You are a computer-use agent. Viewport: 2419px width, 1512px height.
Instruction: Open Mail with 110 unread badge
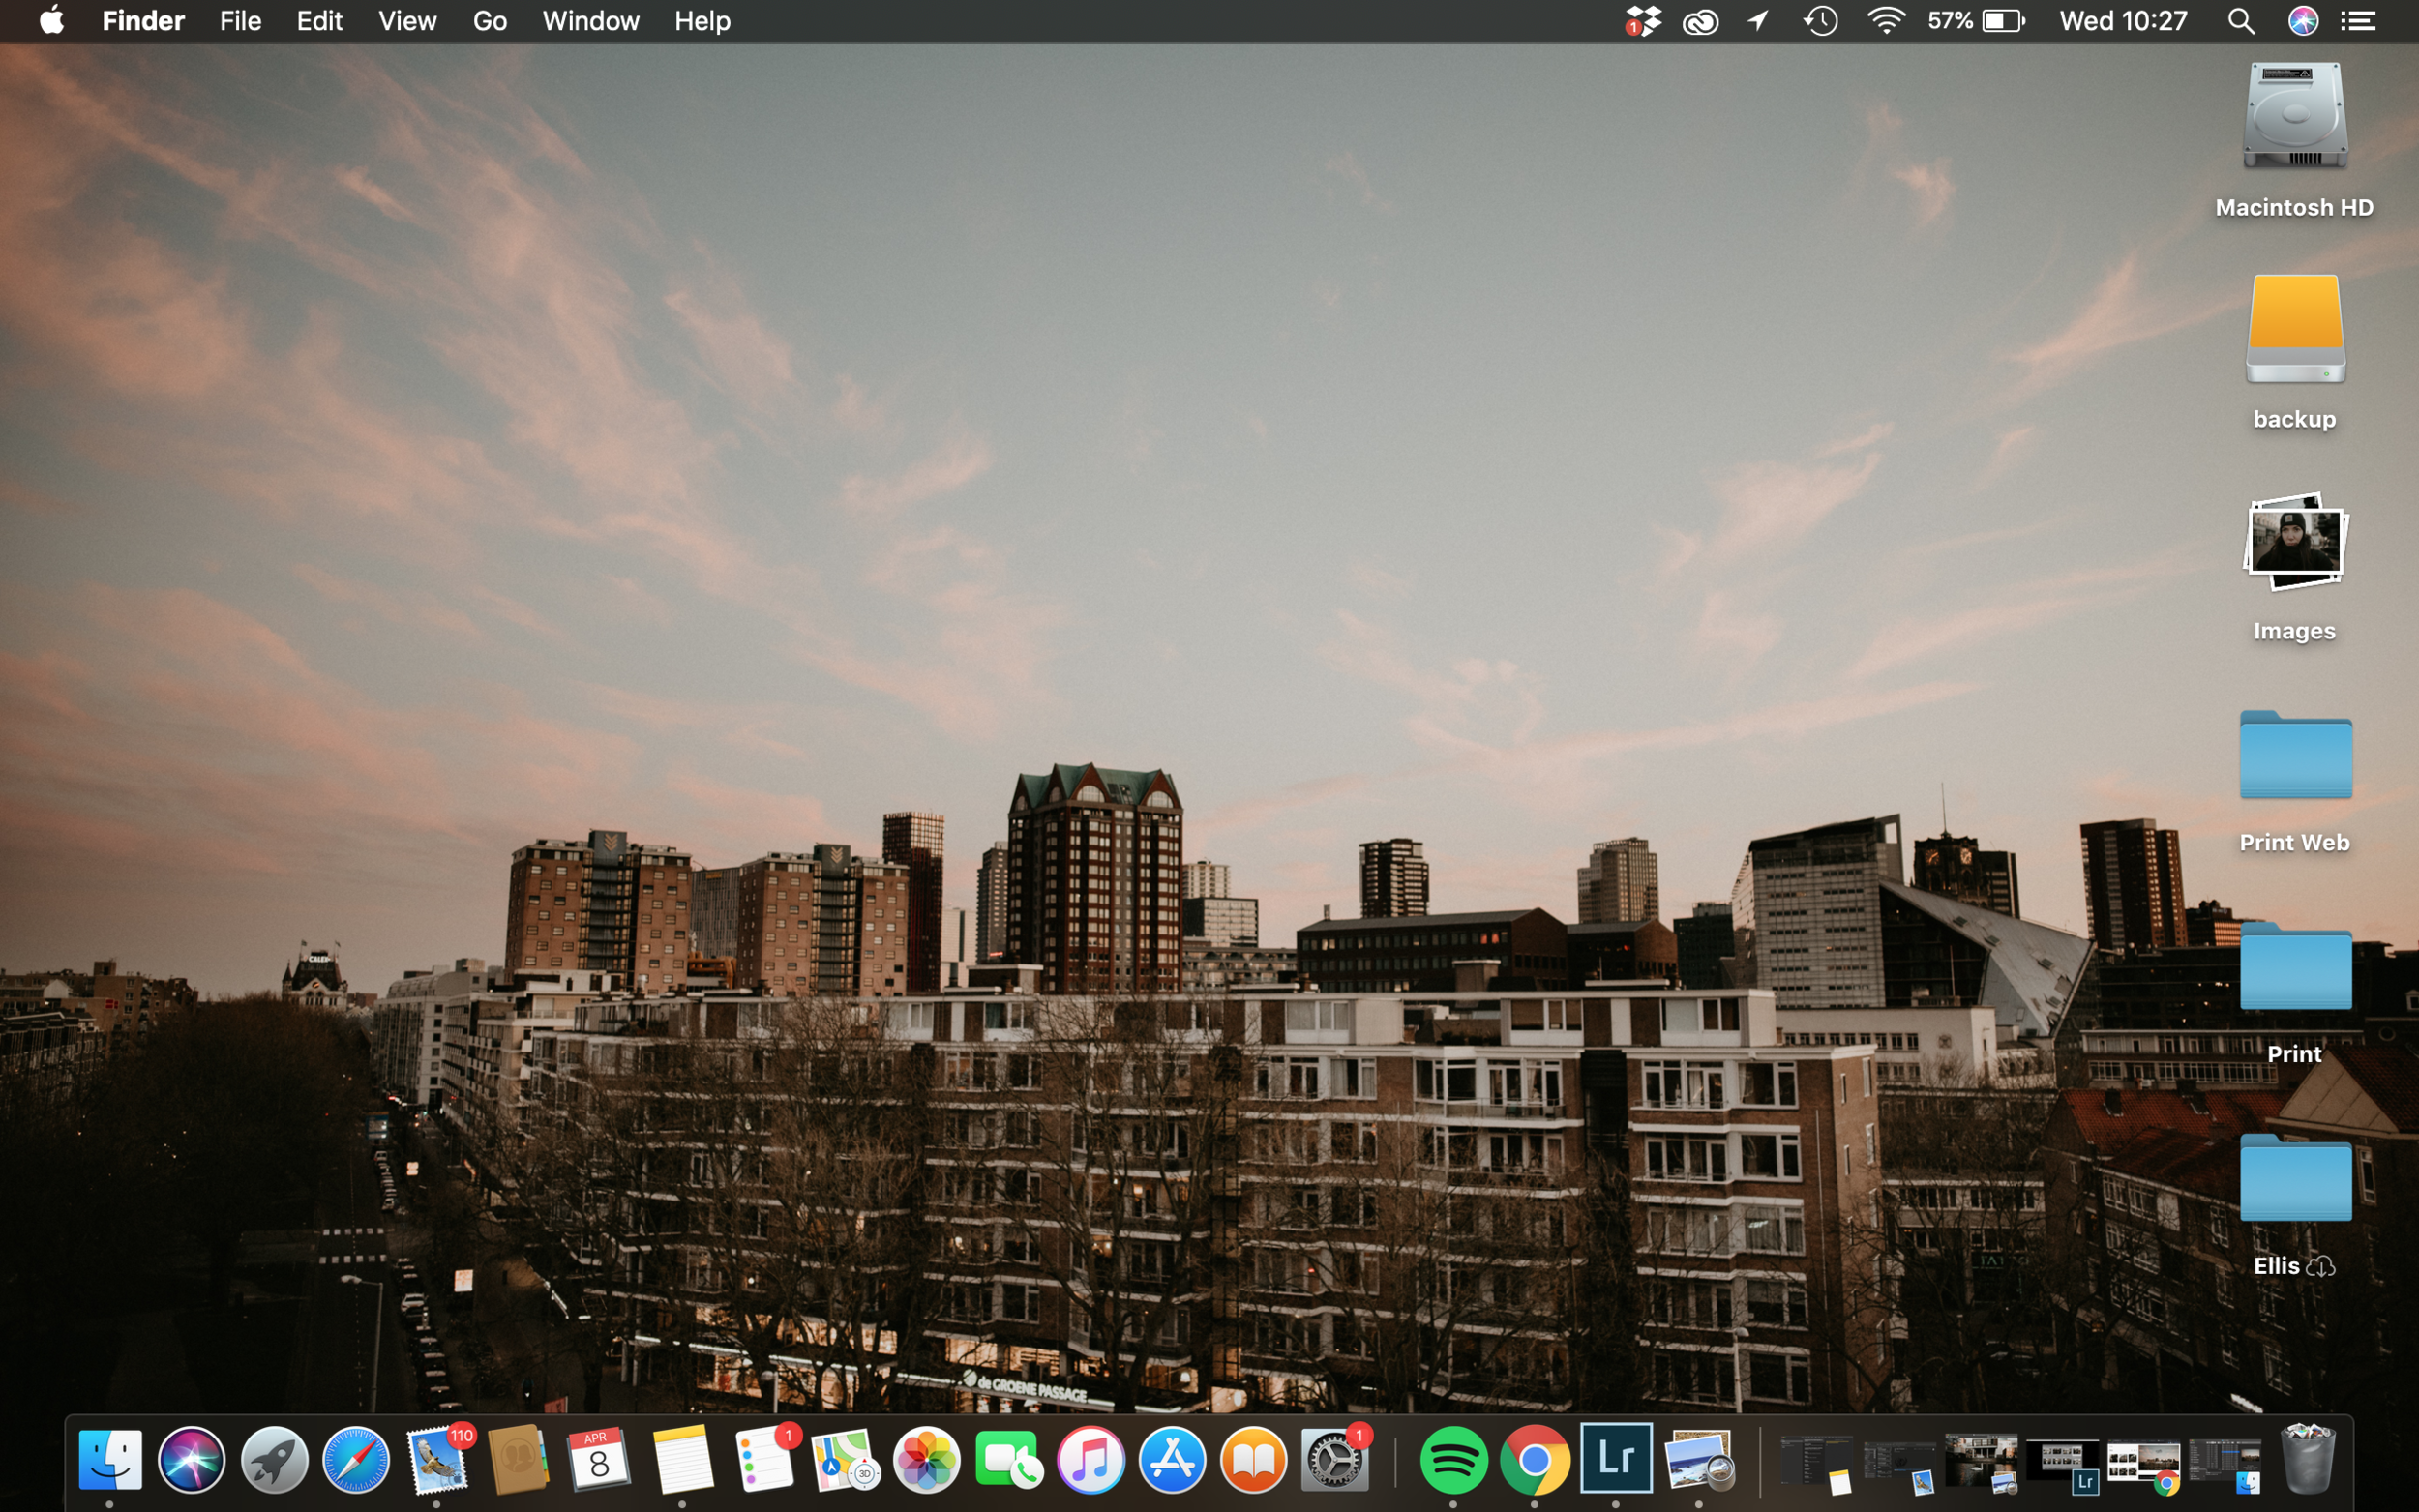point(438,1460)
